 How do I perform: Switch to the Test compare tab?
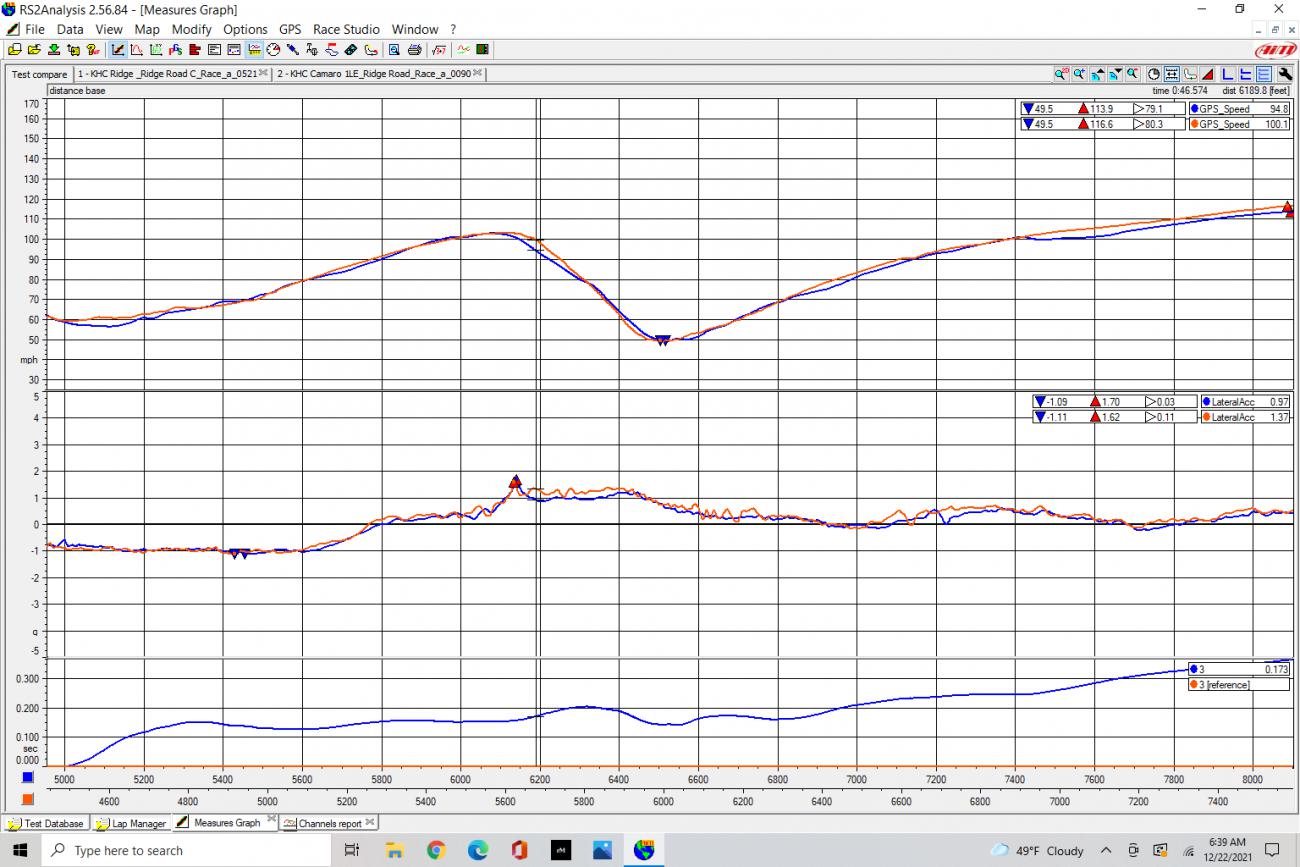pyautogui.click(x=39, y=74)
